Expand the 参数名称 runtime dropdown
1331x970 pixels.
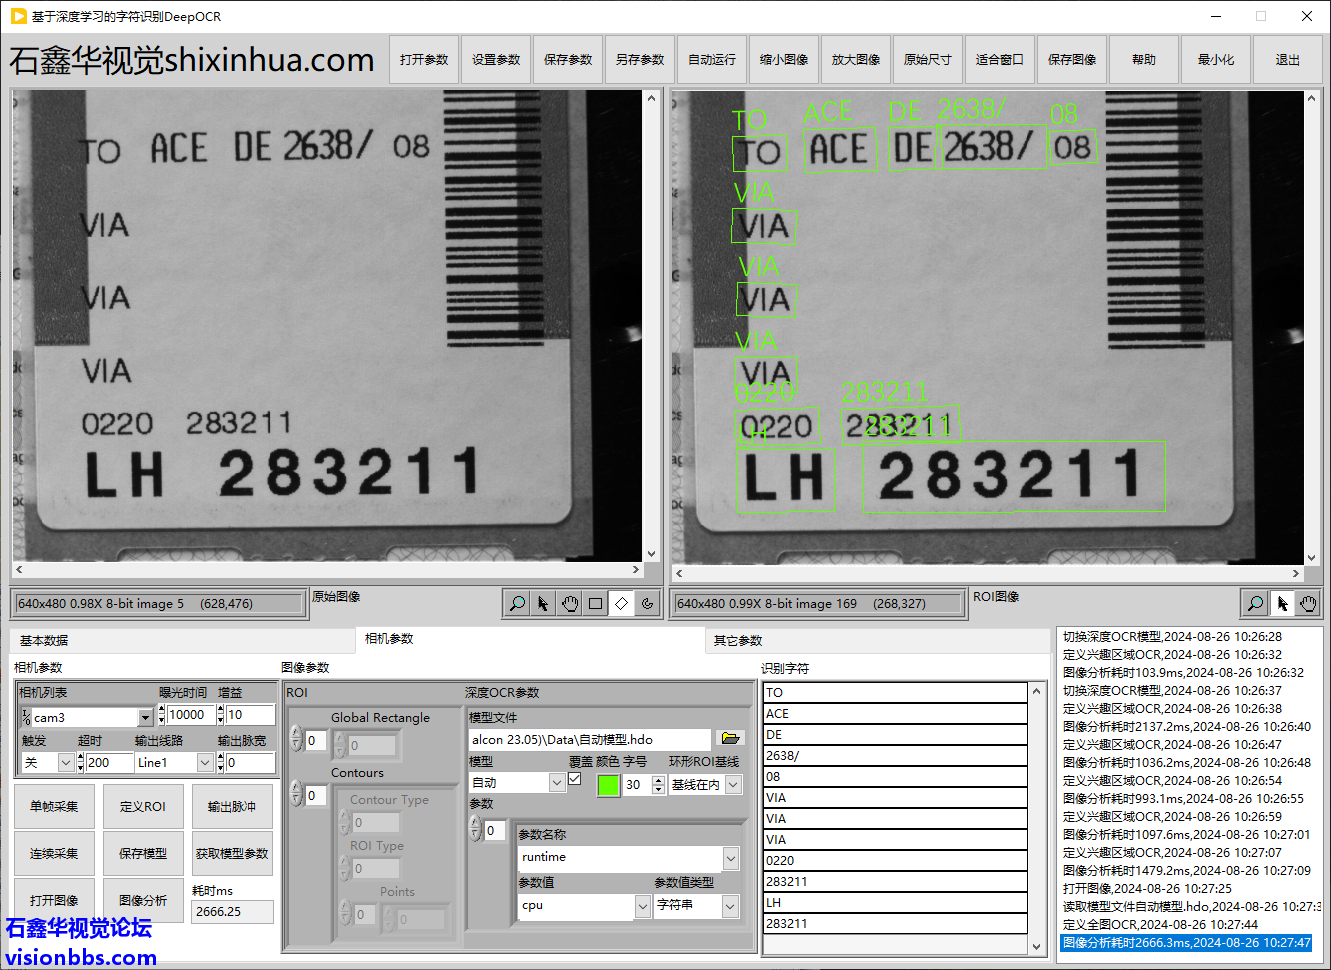[731, 858]
